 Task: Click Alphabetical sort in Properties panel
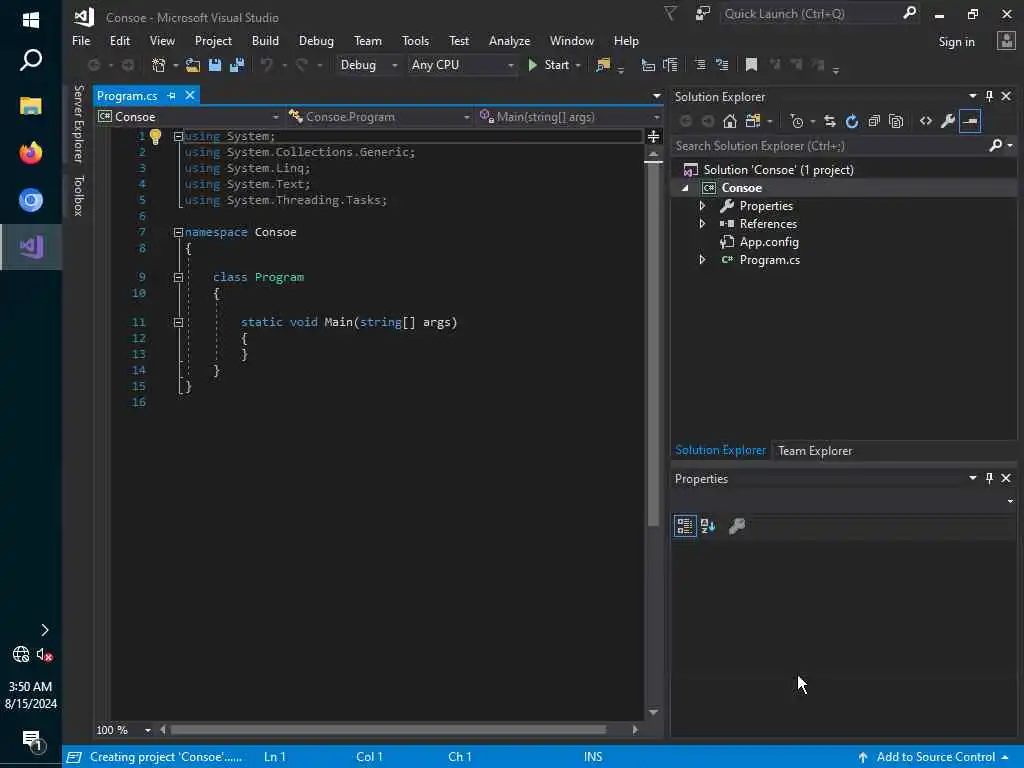click(708, 526)
